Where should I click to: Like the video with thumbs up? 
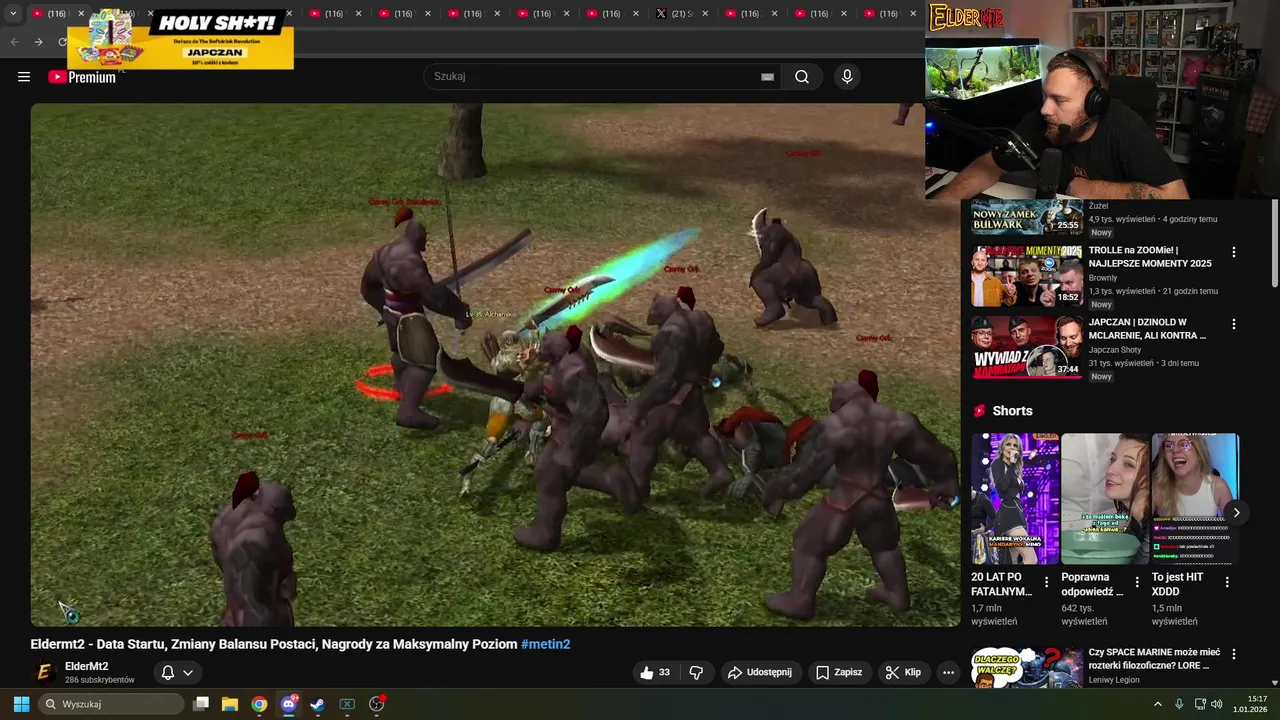(655, 672)
